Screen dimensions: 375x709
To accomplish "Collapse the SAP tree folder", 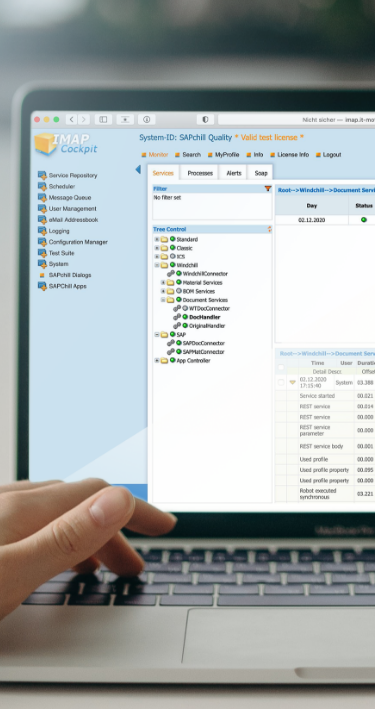I will [157, 335].
